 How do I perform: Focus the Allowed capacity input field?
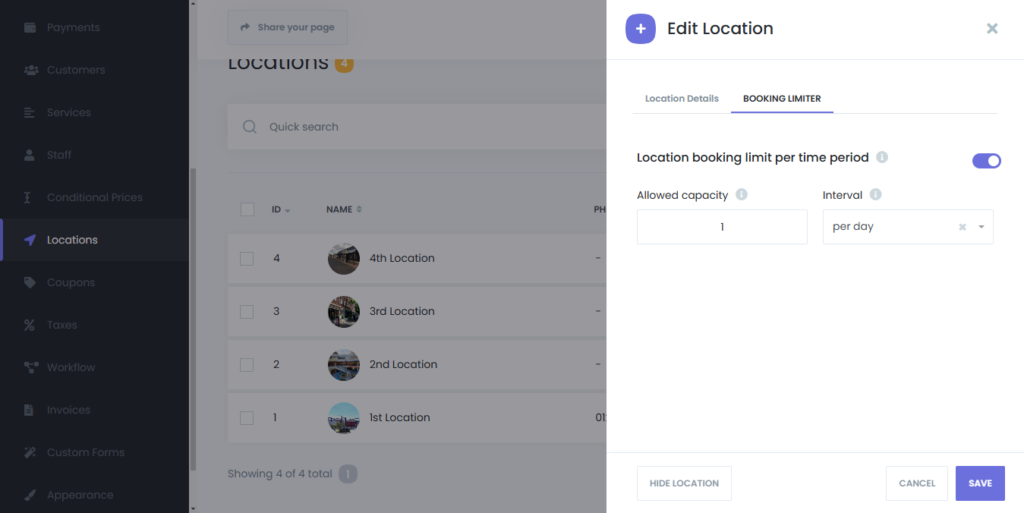point(721,227)
